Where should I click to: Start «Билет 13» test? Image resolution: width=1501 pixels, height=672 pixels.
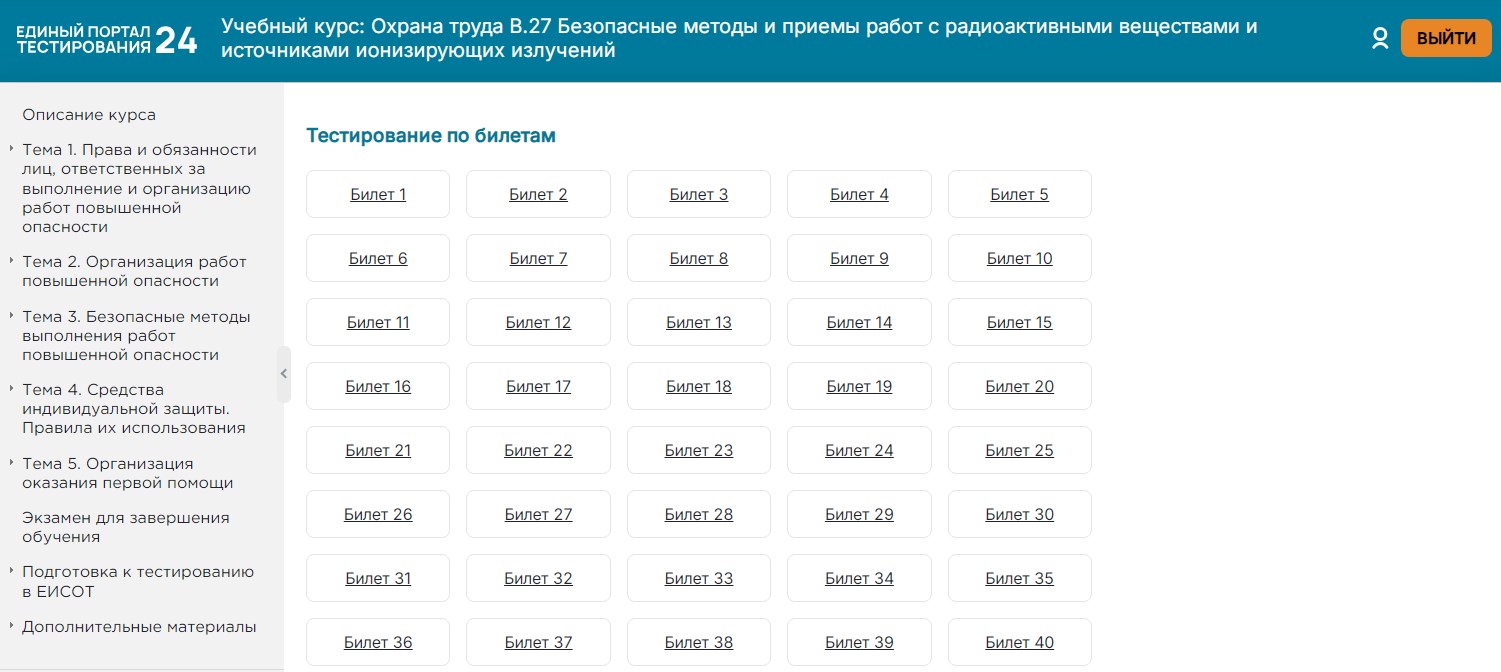pyautogui.click(x=699, y=323)
